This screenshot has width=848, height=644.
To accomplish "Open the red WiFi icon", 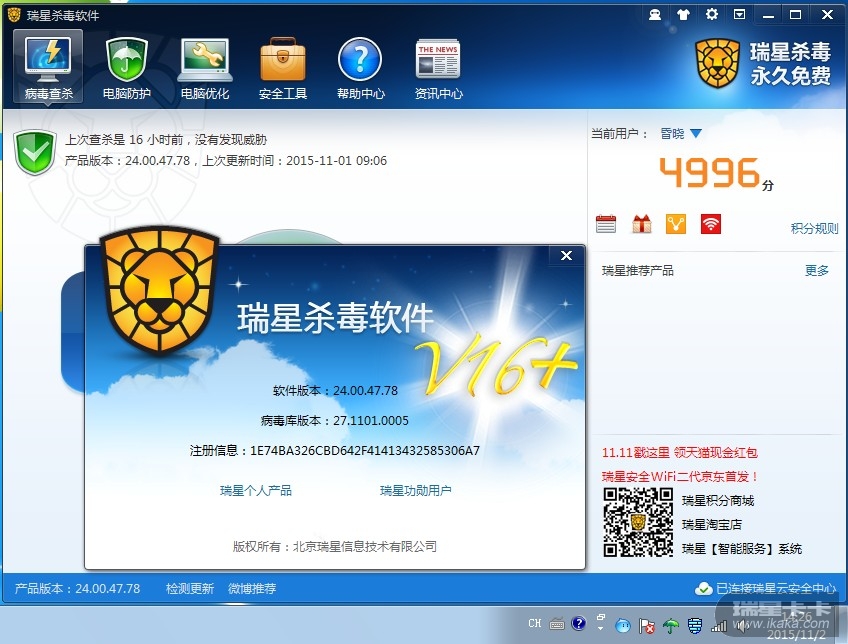I will tap(711, 224).
